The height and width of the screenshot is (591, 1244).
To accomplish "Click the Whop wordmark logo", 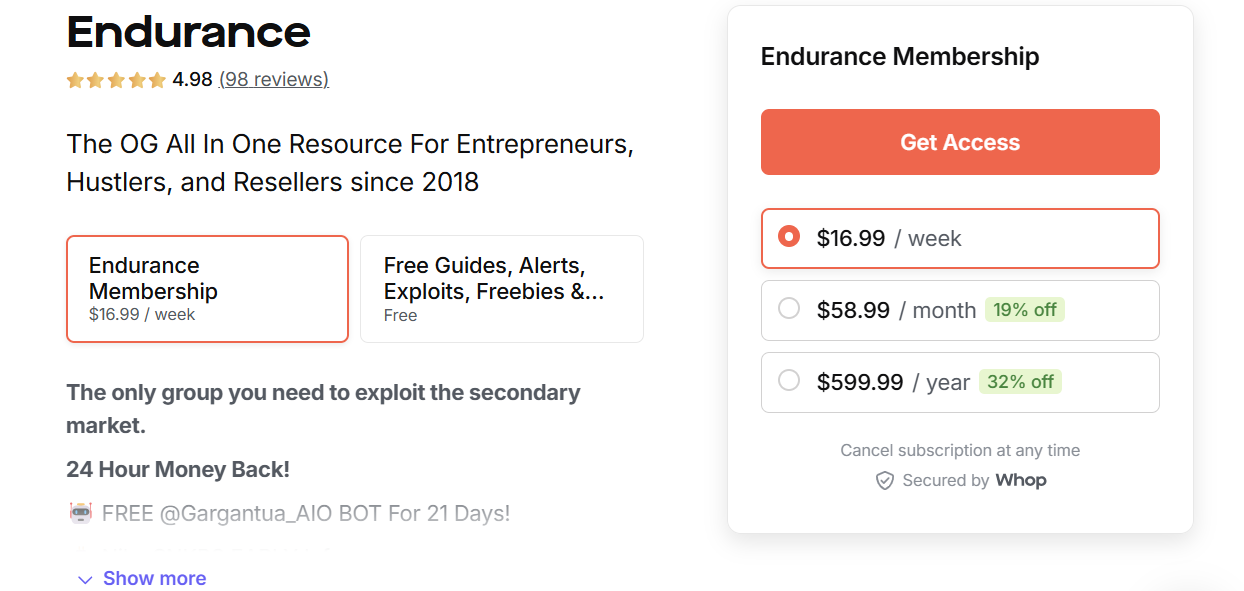I will click(x=1021, y=480).
